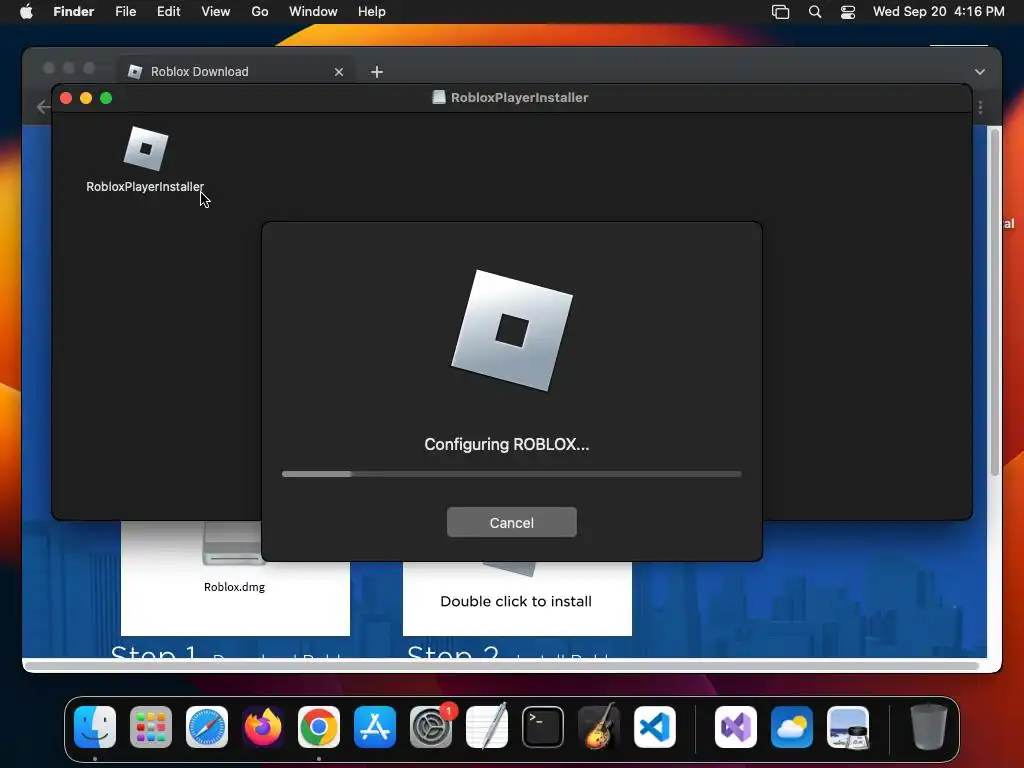Click the browser's horizontal scrollbar
Screen dimensions: 1024x768
502,665
